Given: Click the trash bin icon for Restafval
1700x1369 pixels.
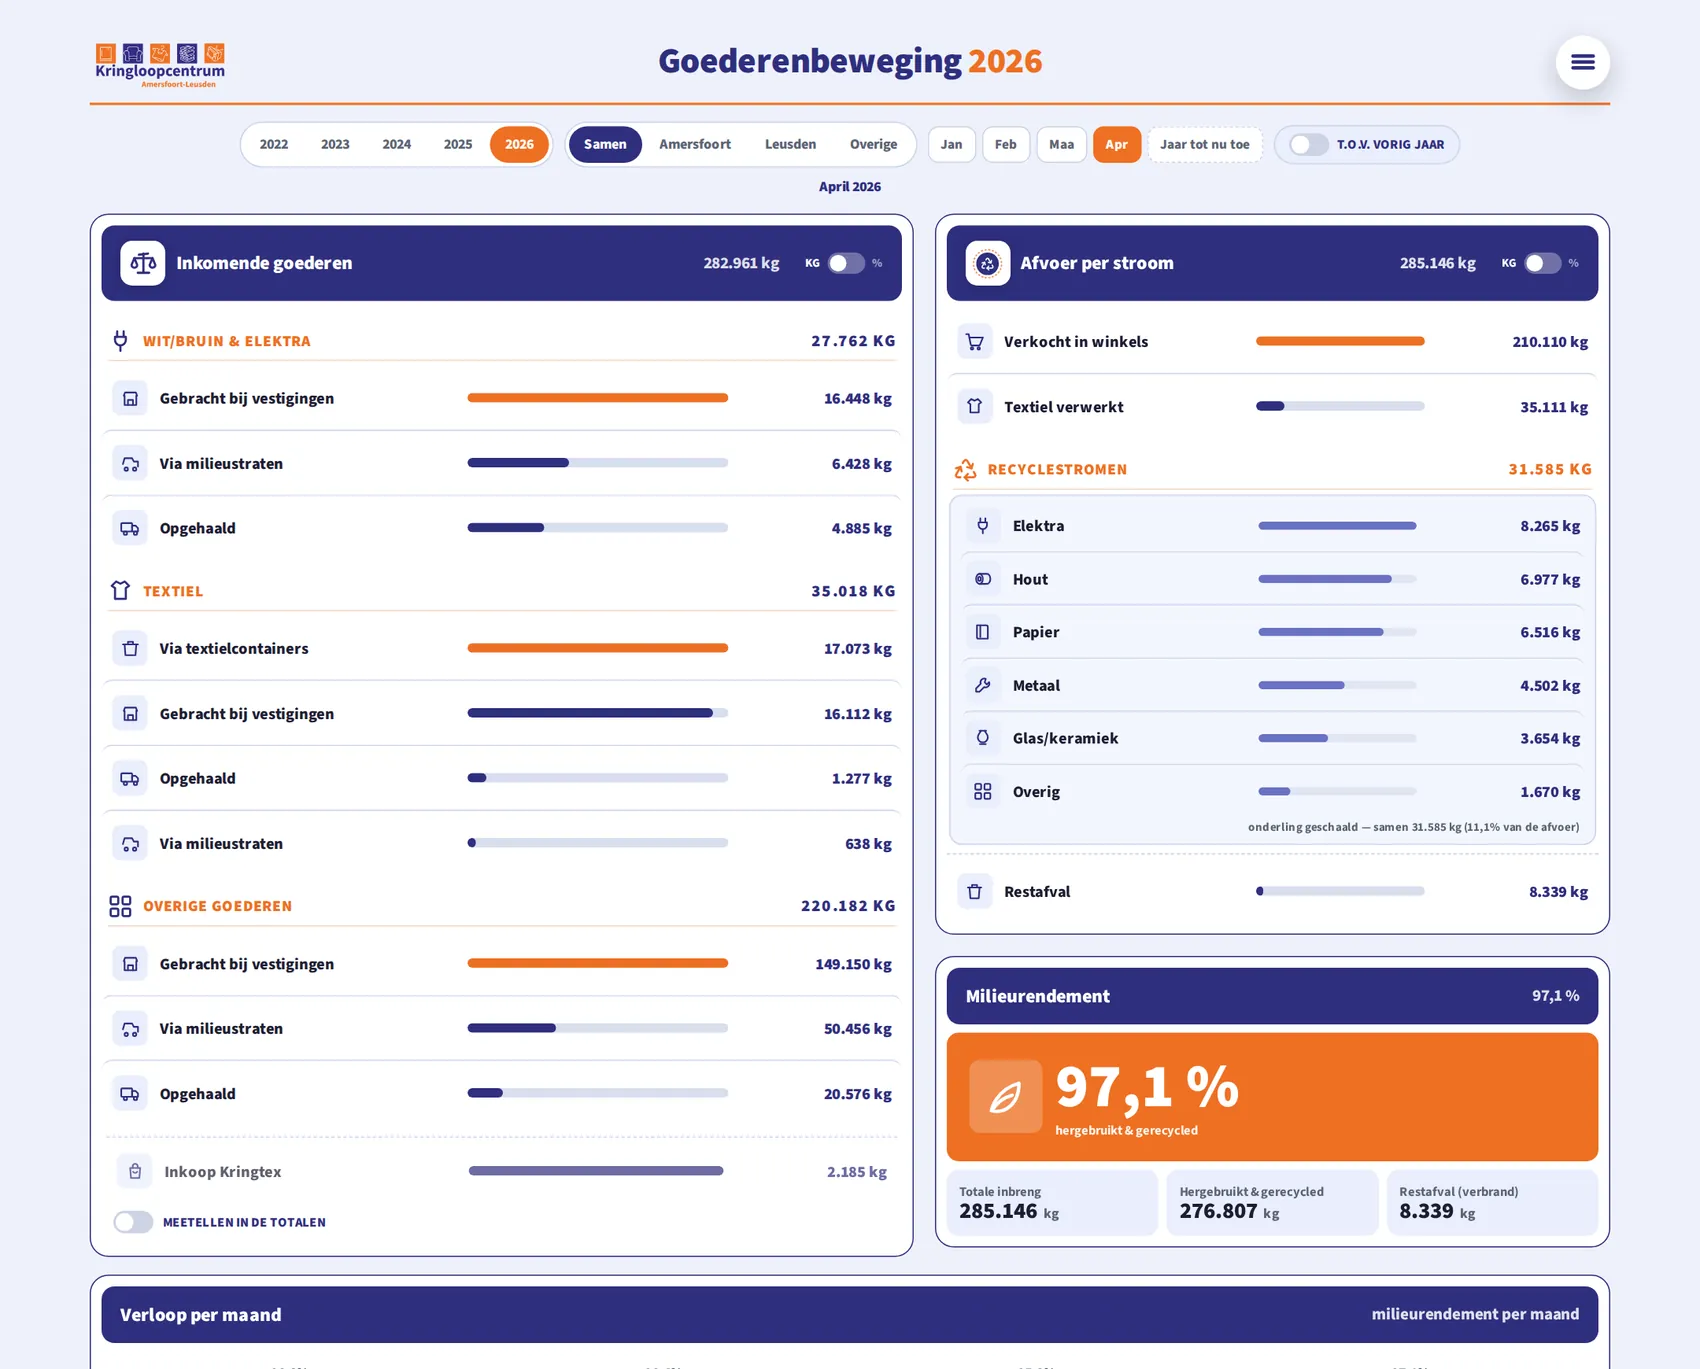Looking at the screenshot, I should click(x=974, y=892).
